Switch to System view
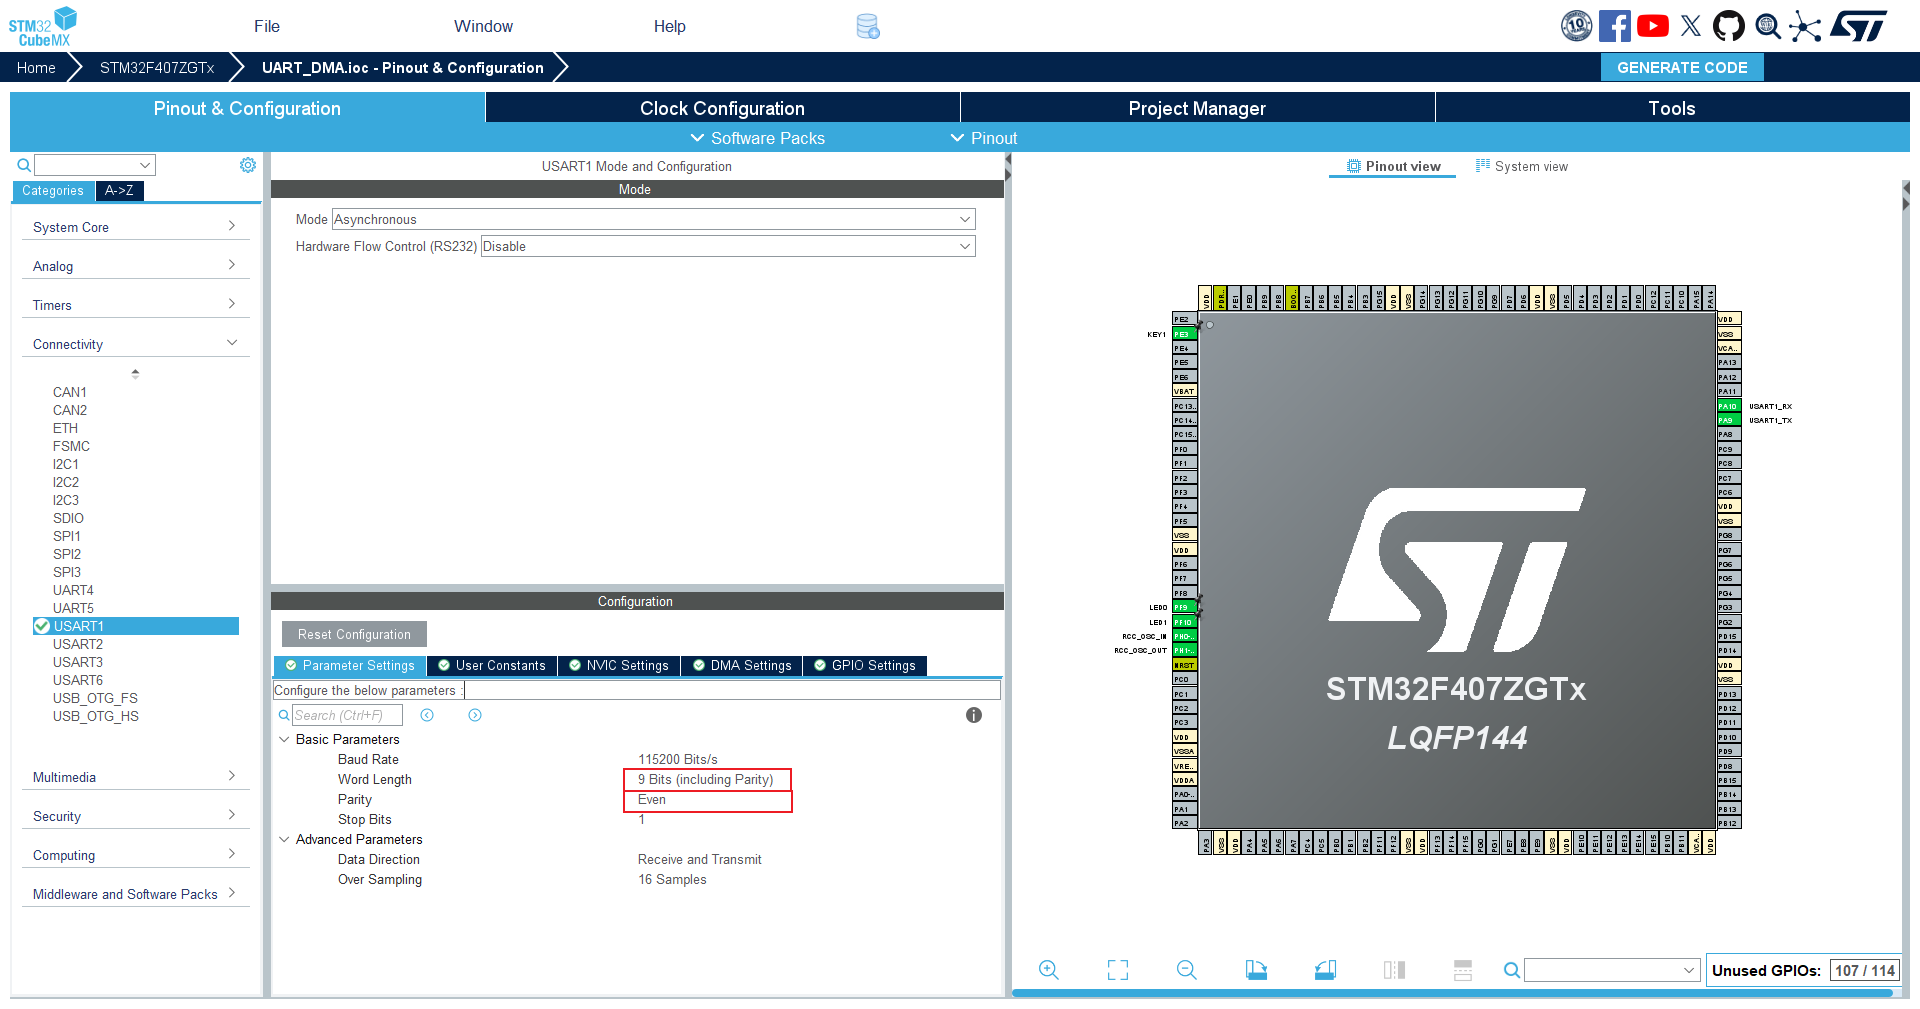The image size is (1920, 1009). (1521, 167)
